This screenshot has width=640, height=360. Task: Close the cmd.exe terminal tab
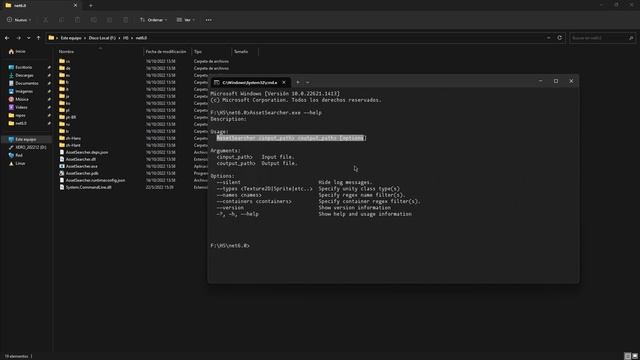click(284, 82)
